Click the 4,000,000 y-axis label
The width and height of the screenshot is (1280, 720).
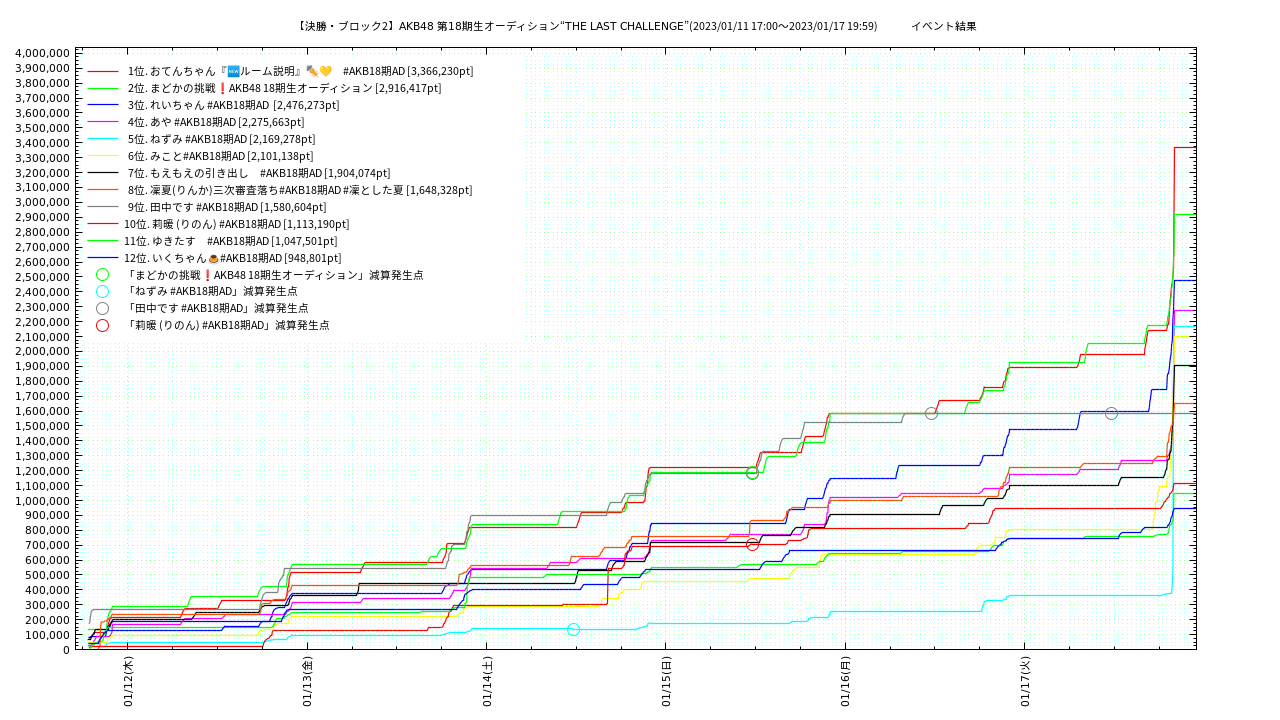43,53
